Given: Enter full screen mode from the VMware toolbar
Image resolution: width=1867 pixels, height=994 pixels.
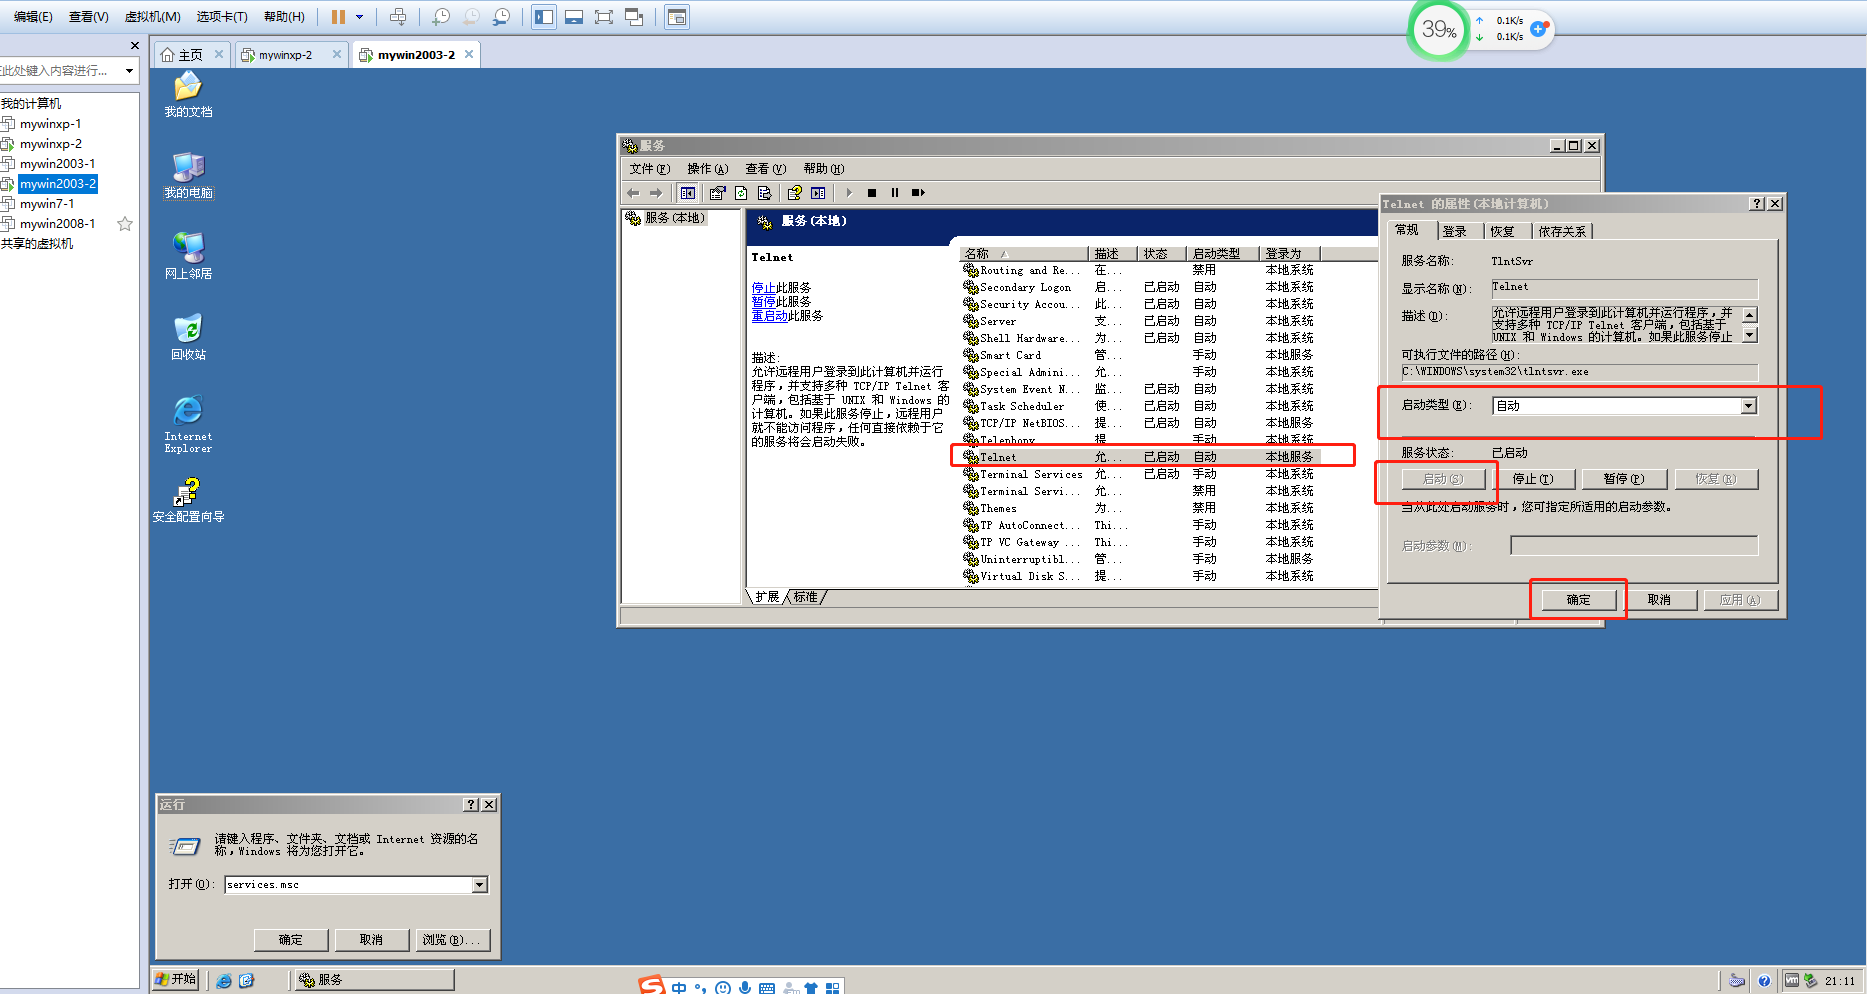Looking at the screenshot, I should (x=604, y=16).
